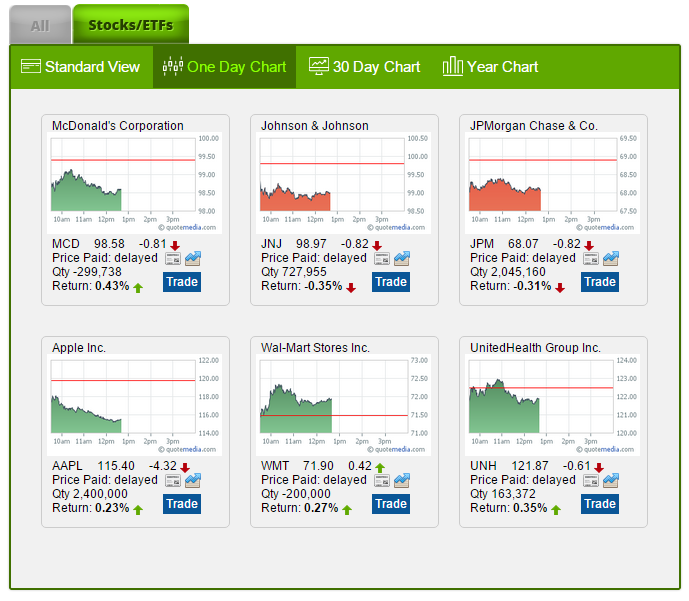
Task: Click the WMT price 71.90
Action: 318,466
